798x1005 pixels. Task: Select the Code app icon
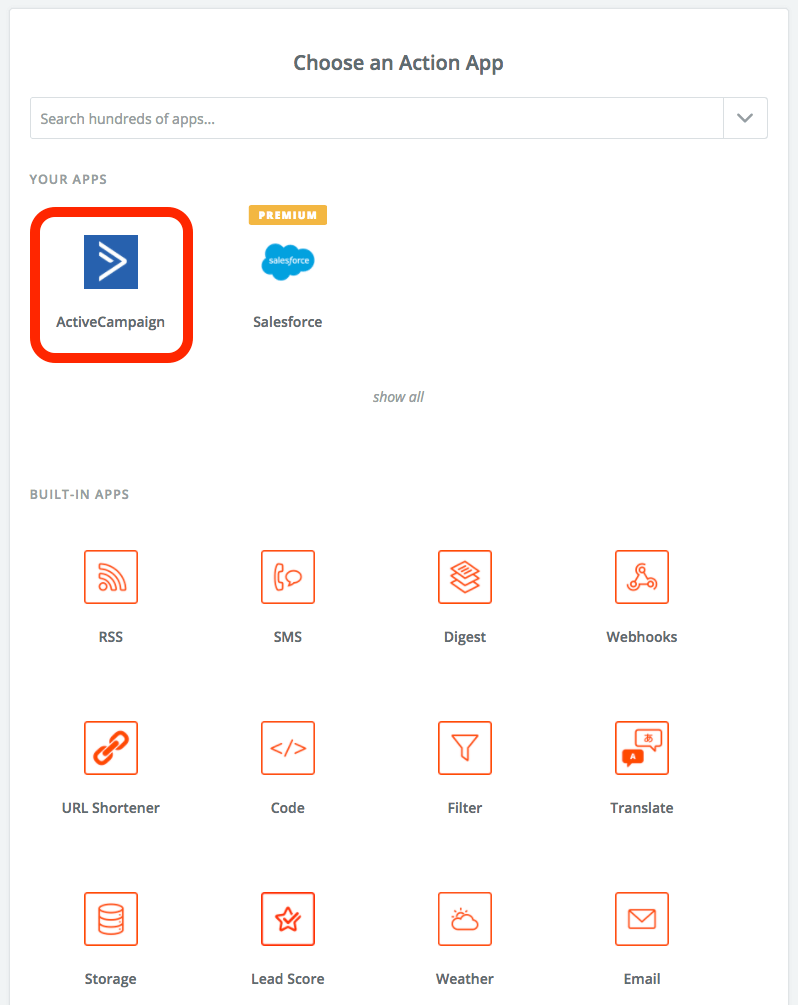click(288, 748)
